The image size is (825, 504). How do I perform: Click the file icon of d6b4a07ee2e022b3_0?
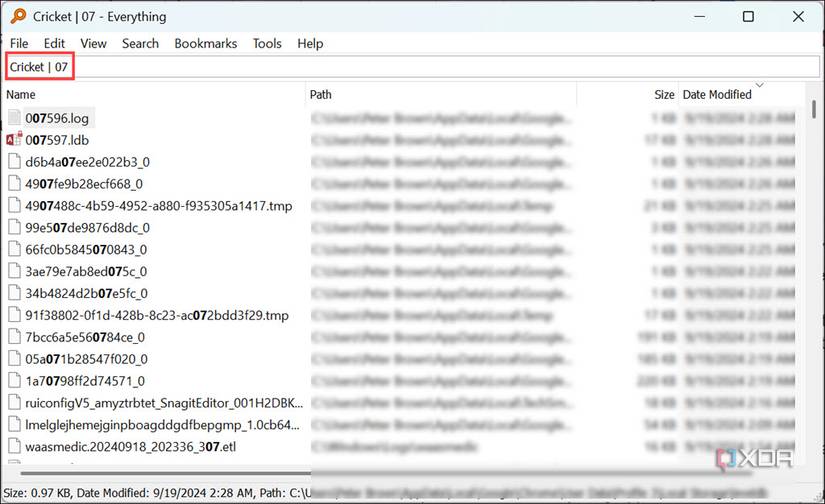[14, 162]
